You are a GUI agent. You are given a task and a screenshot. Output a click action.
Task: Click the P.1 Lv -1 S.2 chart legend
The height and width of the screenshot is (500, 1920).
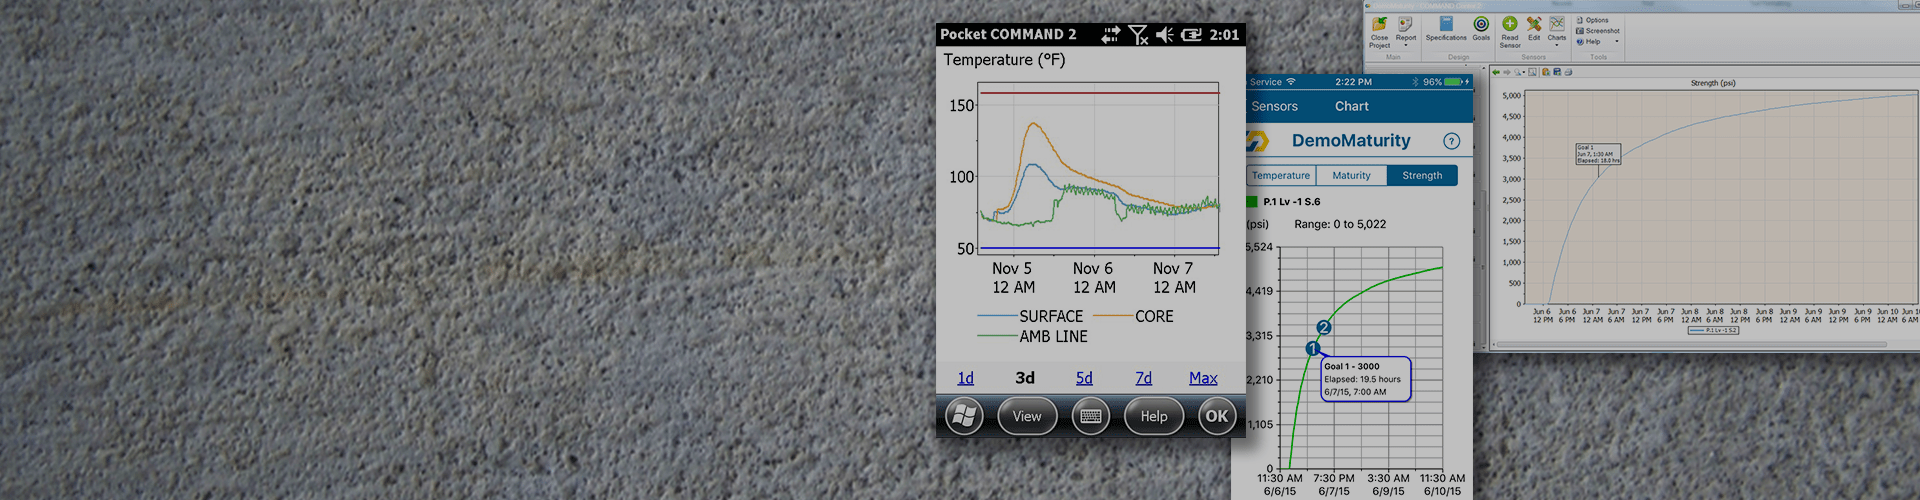1714,330
